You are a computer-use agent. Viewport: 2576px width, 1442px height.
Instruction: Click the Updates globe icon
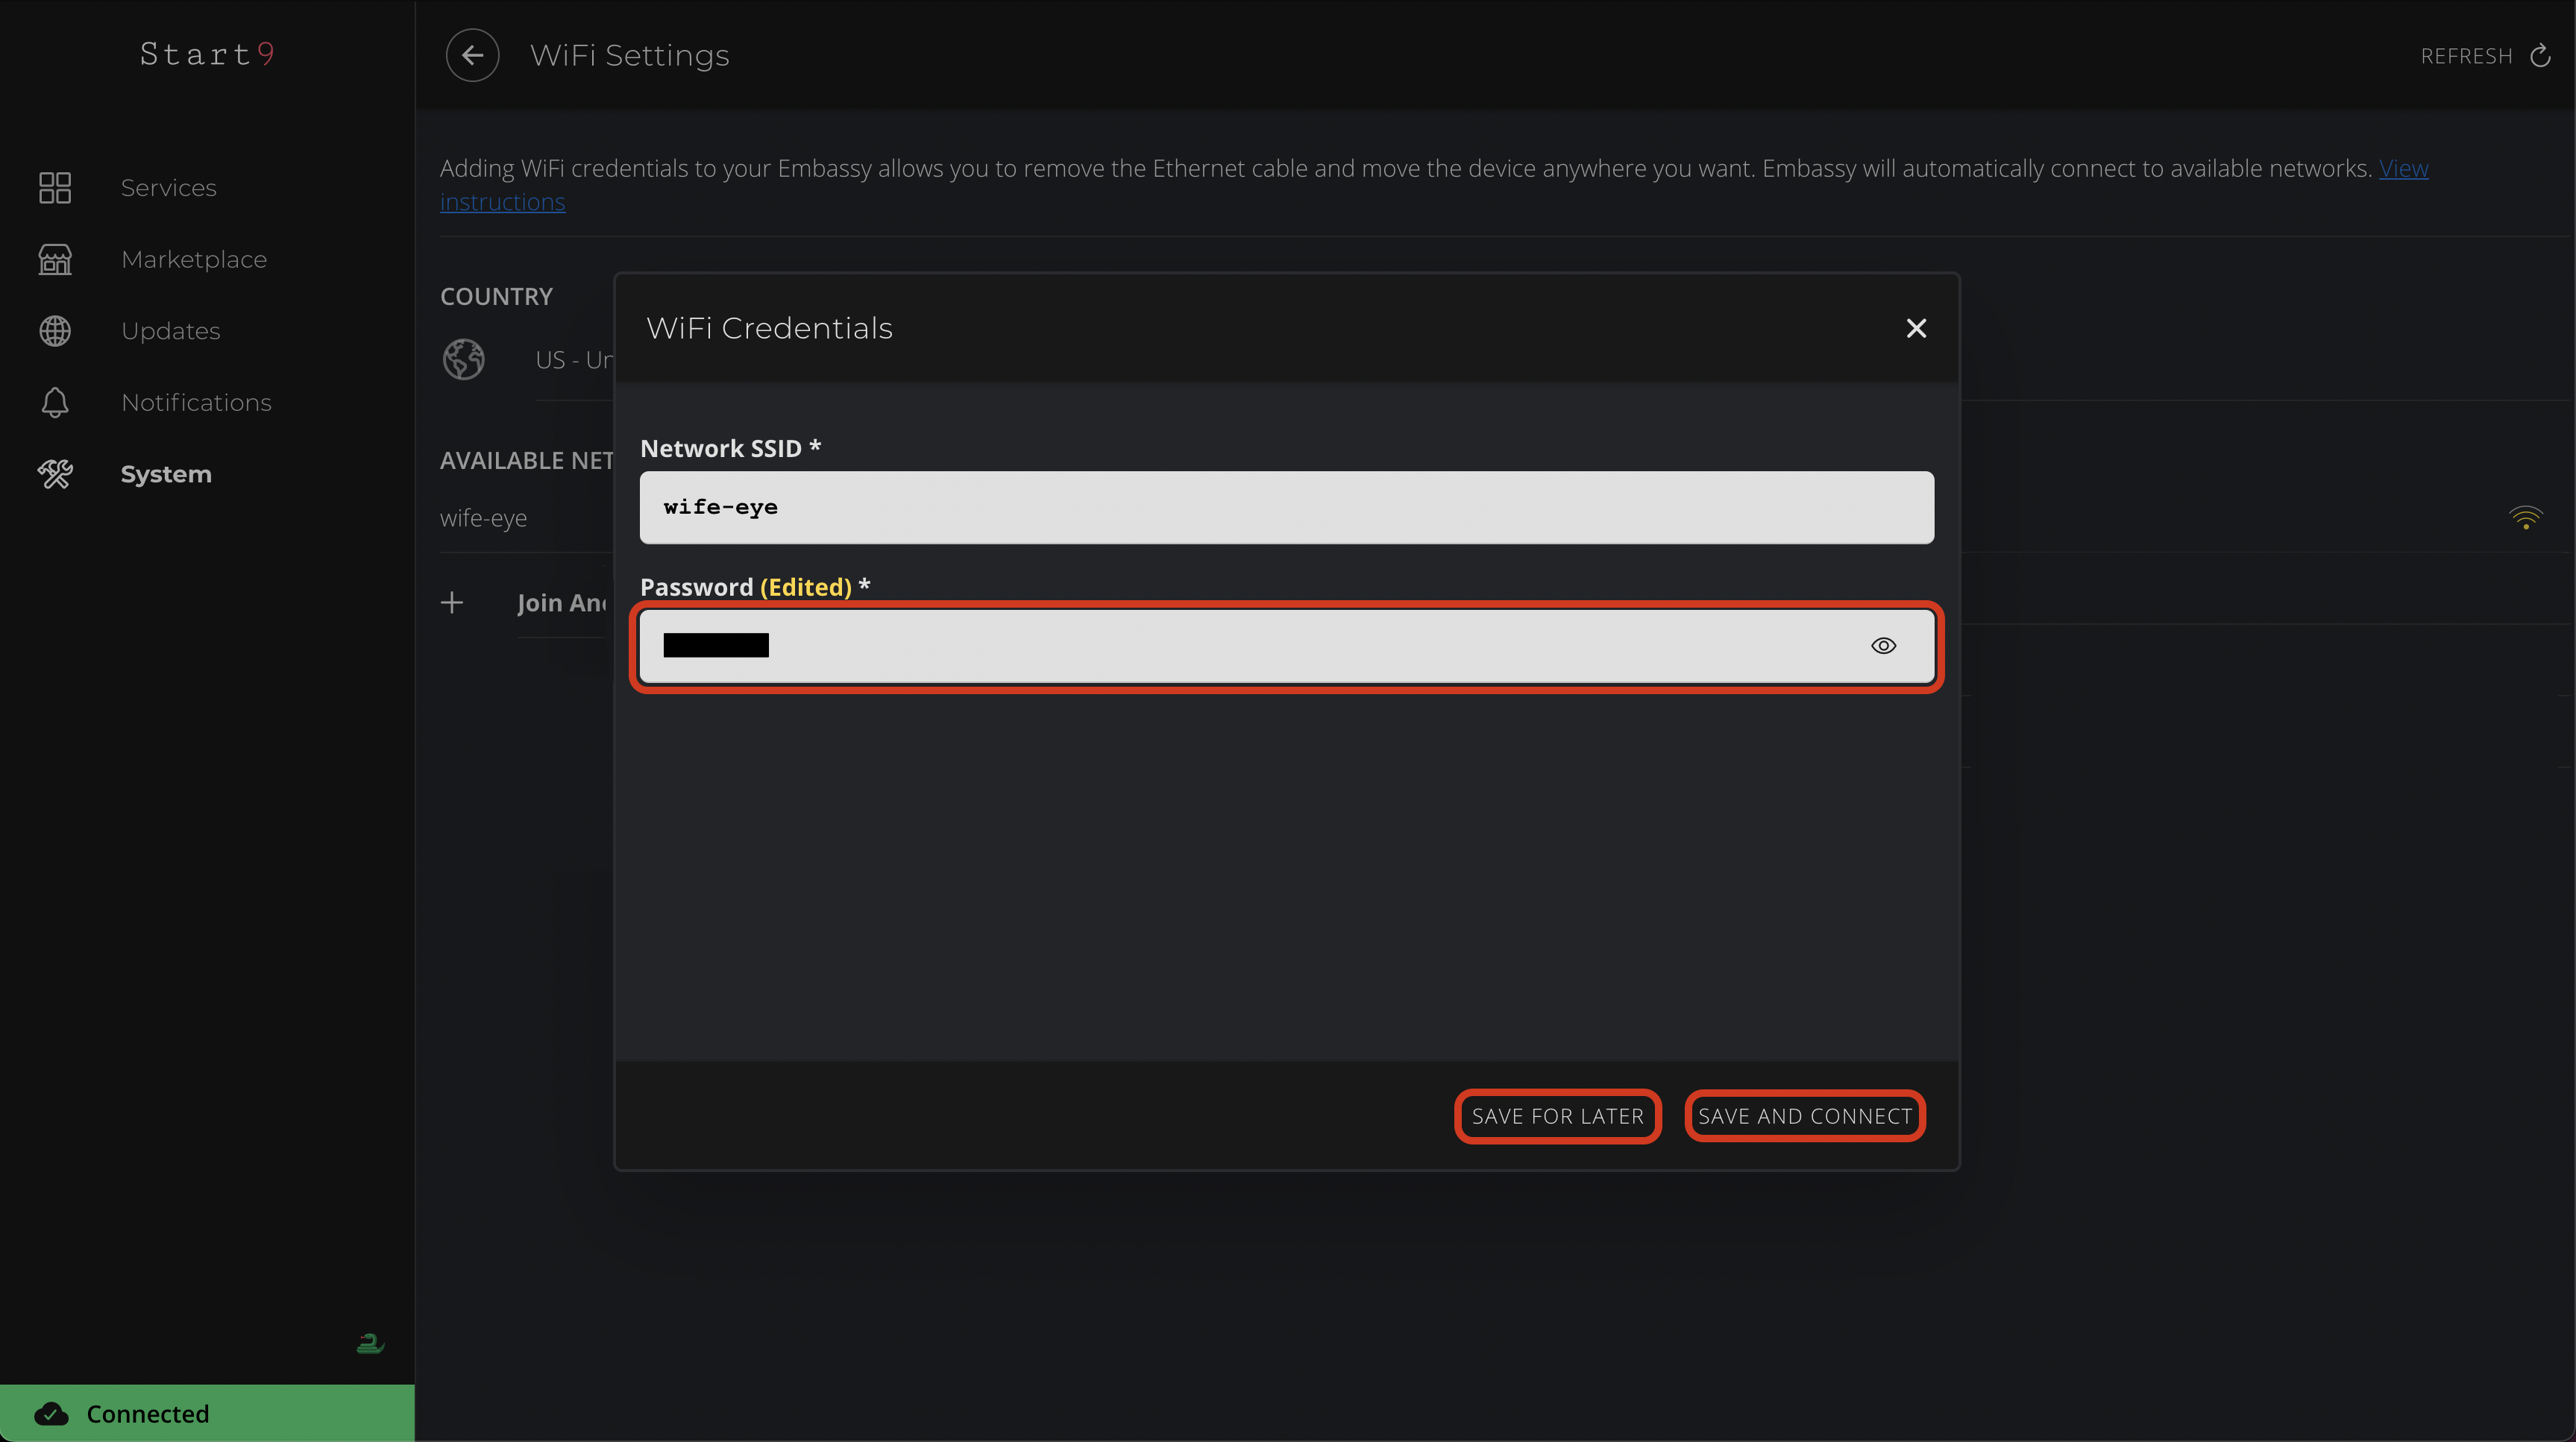coord(55,331)
